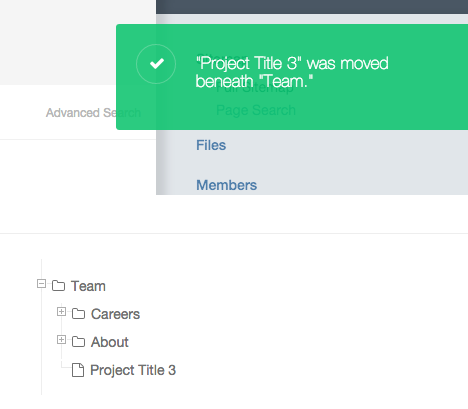Select the Project Title 3 page label
The width and height of the screenshot is (468, 409).
[133, 370]
